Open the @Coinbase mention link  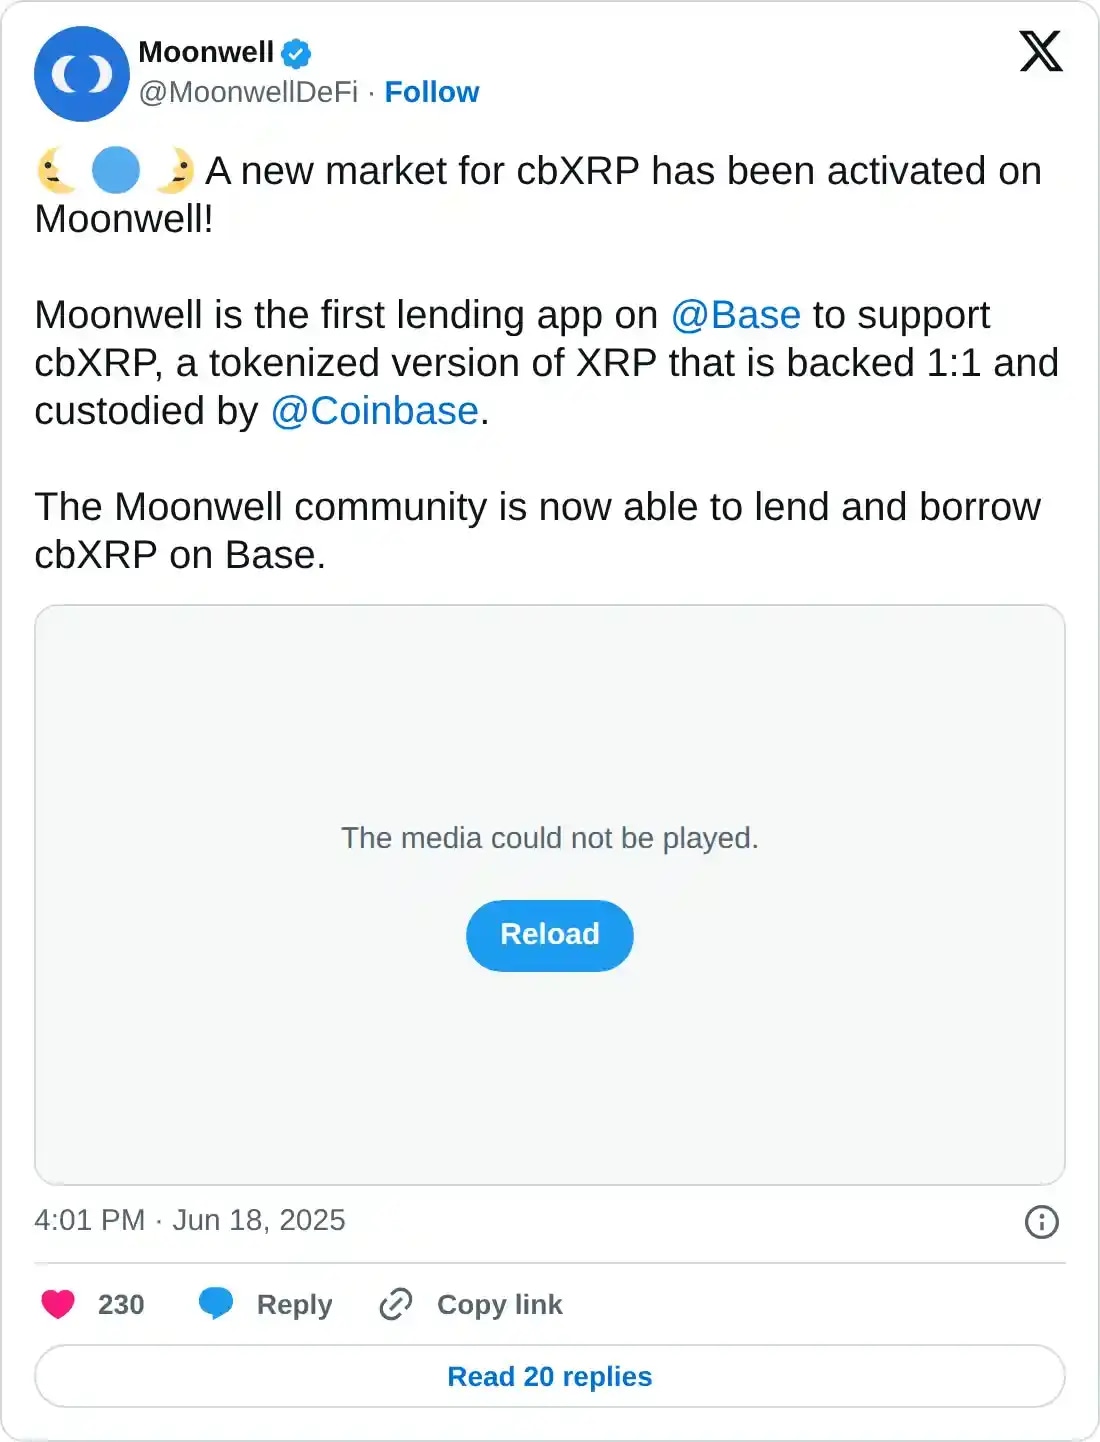pyautogui.click(x=374, y=411)
